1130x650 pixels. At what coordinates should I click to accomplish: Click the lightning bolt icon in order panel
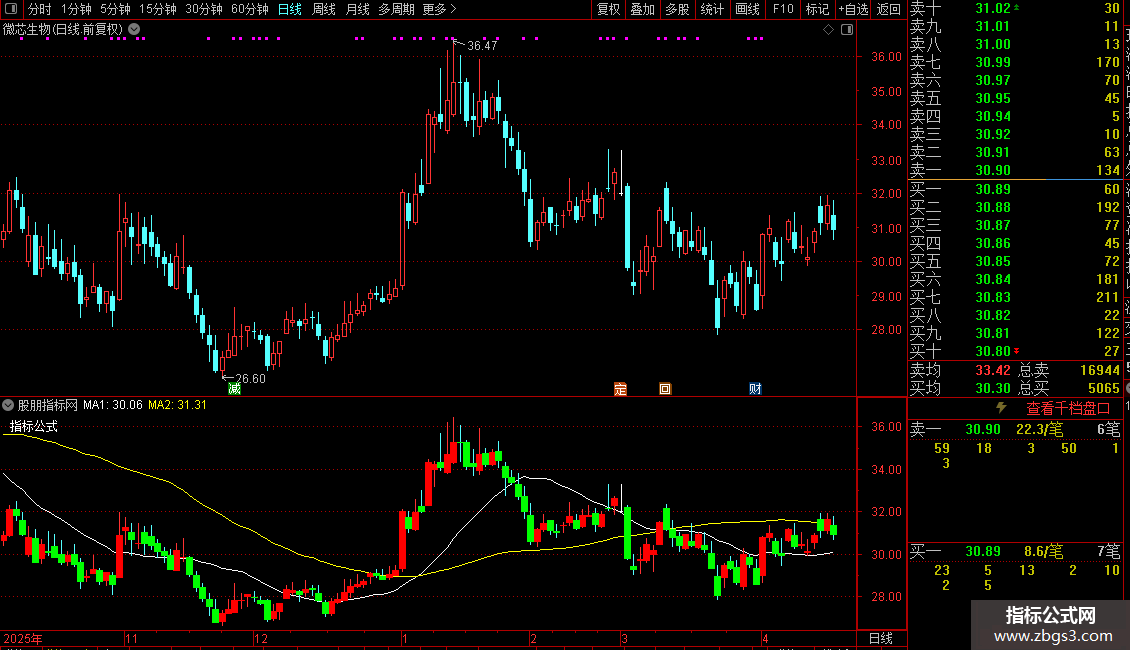pyautogui.click(x=1001, y=408)
